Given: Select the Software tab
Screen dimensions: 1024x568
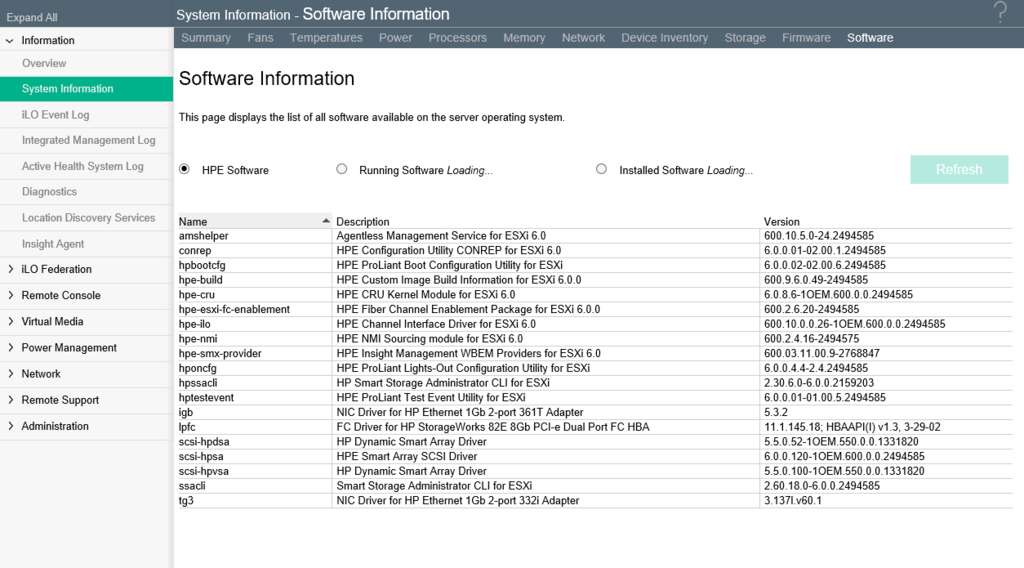Looking at the screenshot, I should tap(870, 38).
